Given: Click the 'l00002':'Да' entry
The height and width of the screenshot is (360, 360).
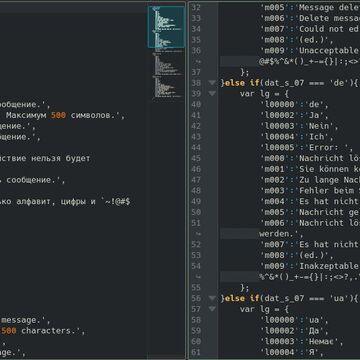Looking at the screenshot, I should coord(294,331).
